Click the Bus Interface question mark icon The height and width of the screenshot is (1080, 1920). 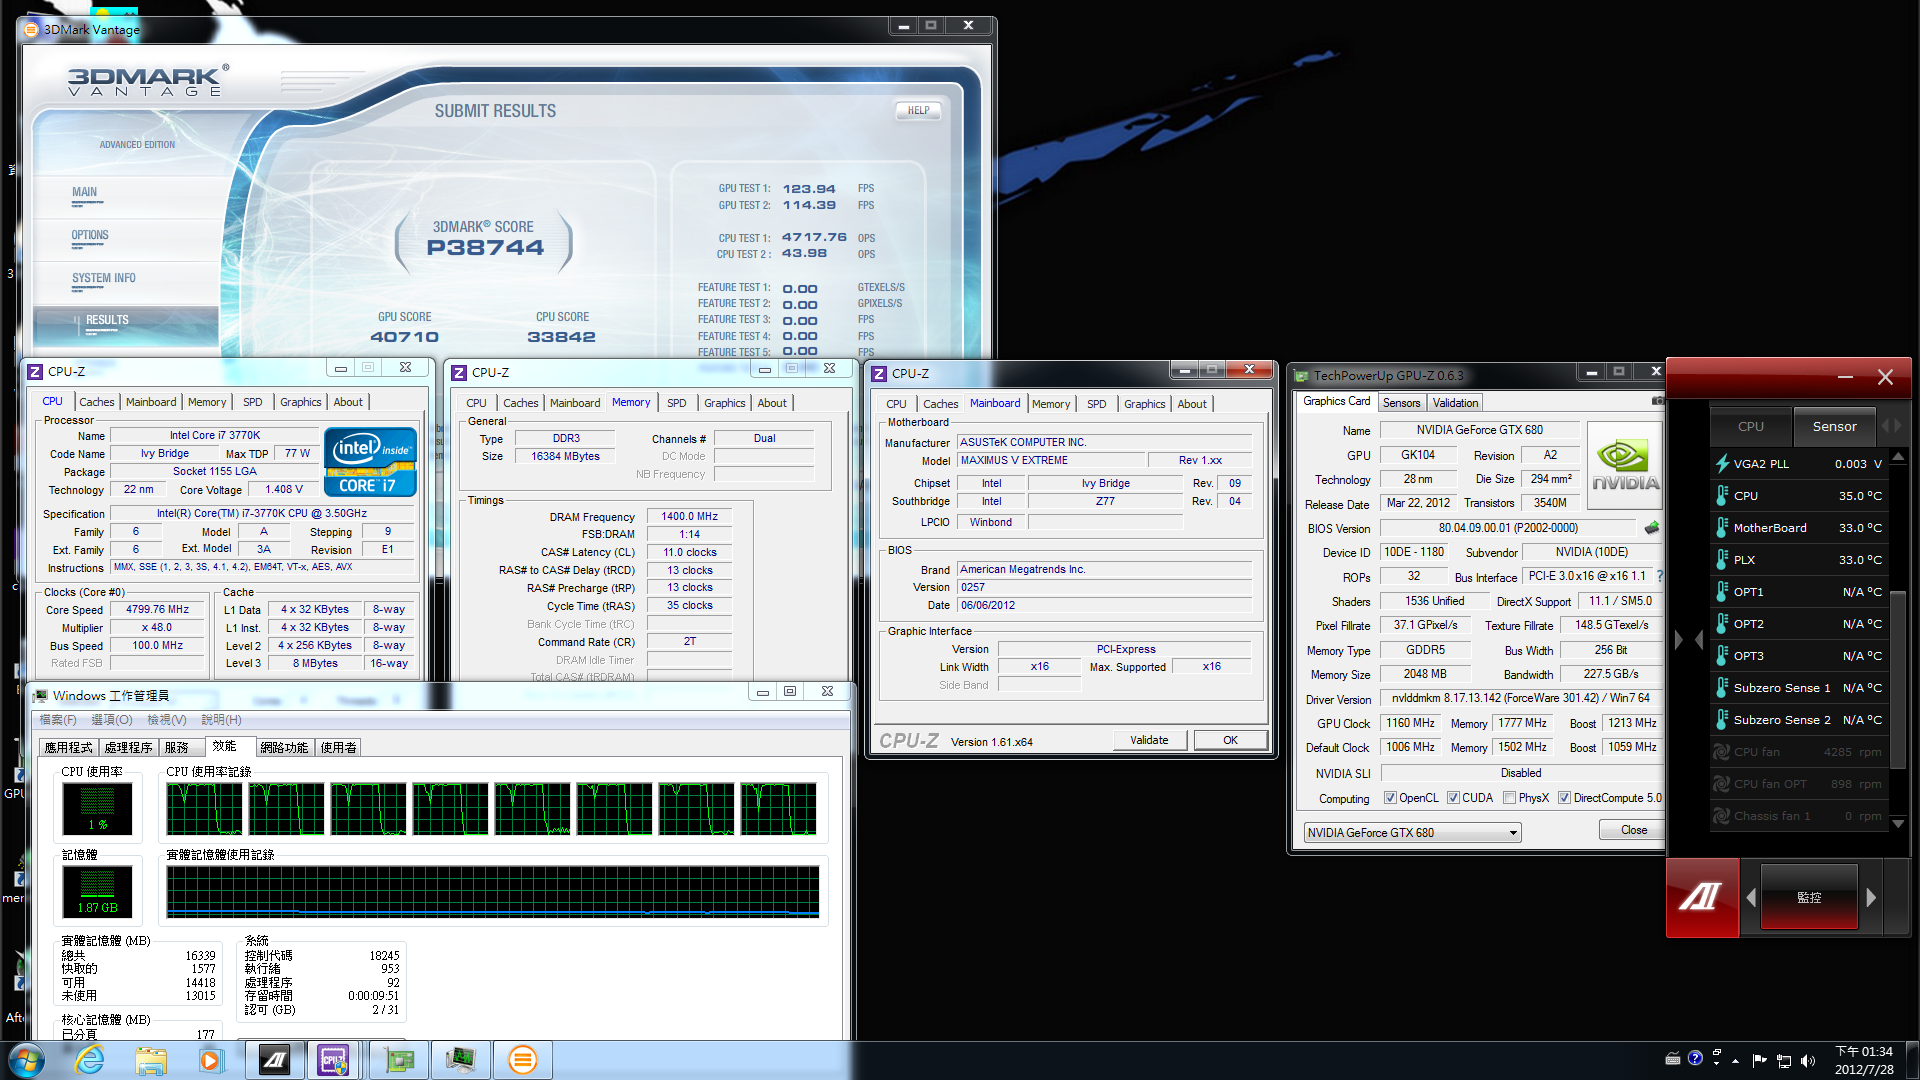[1659, 576]
